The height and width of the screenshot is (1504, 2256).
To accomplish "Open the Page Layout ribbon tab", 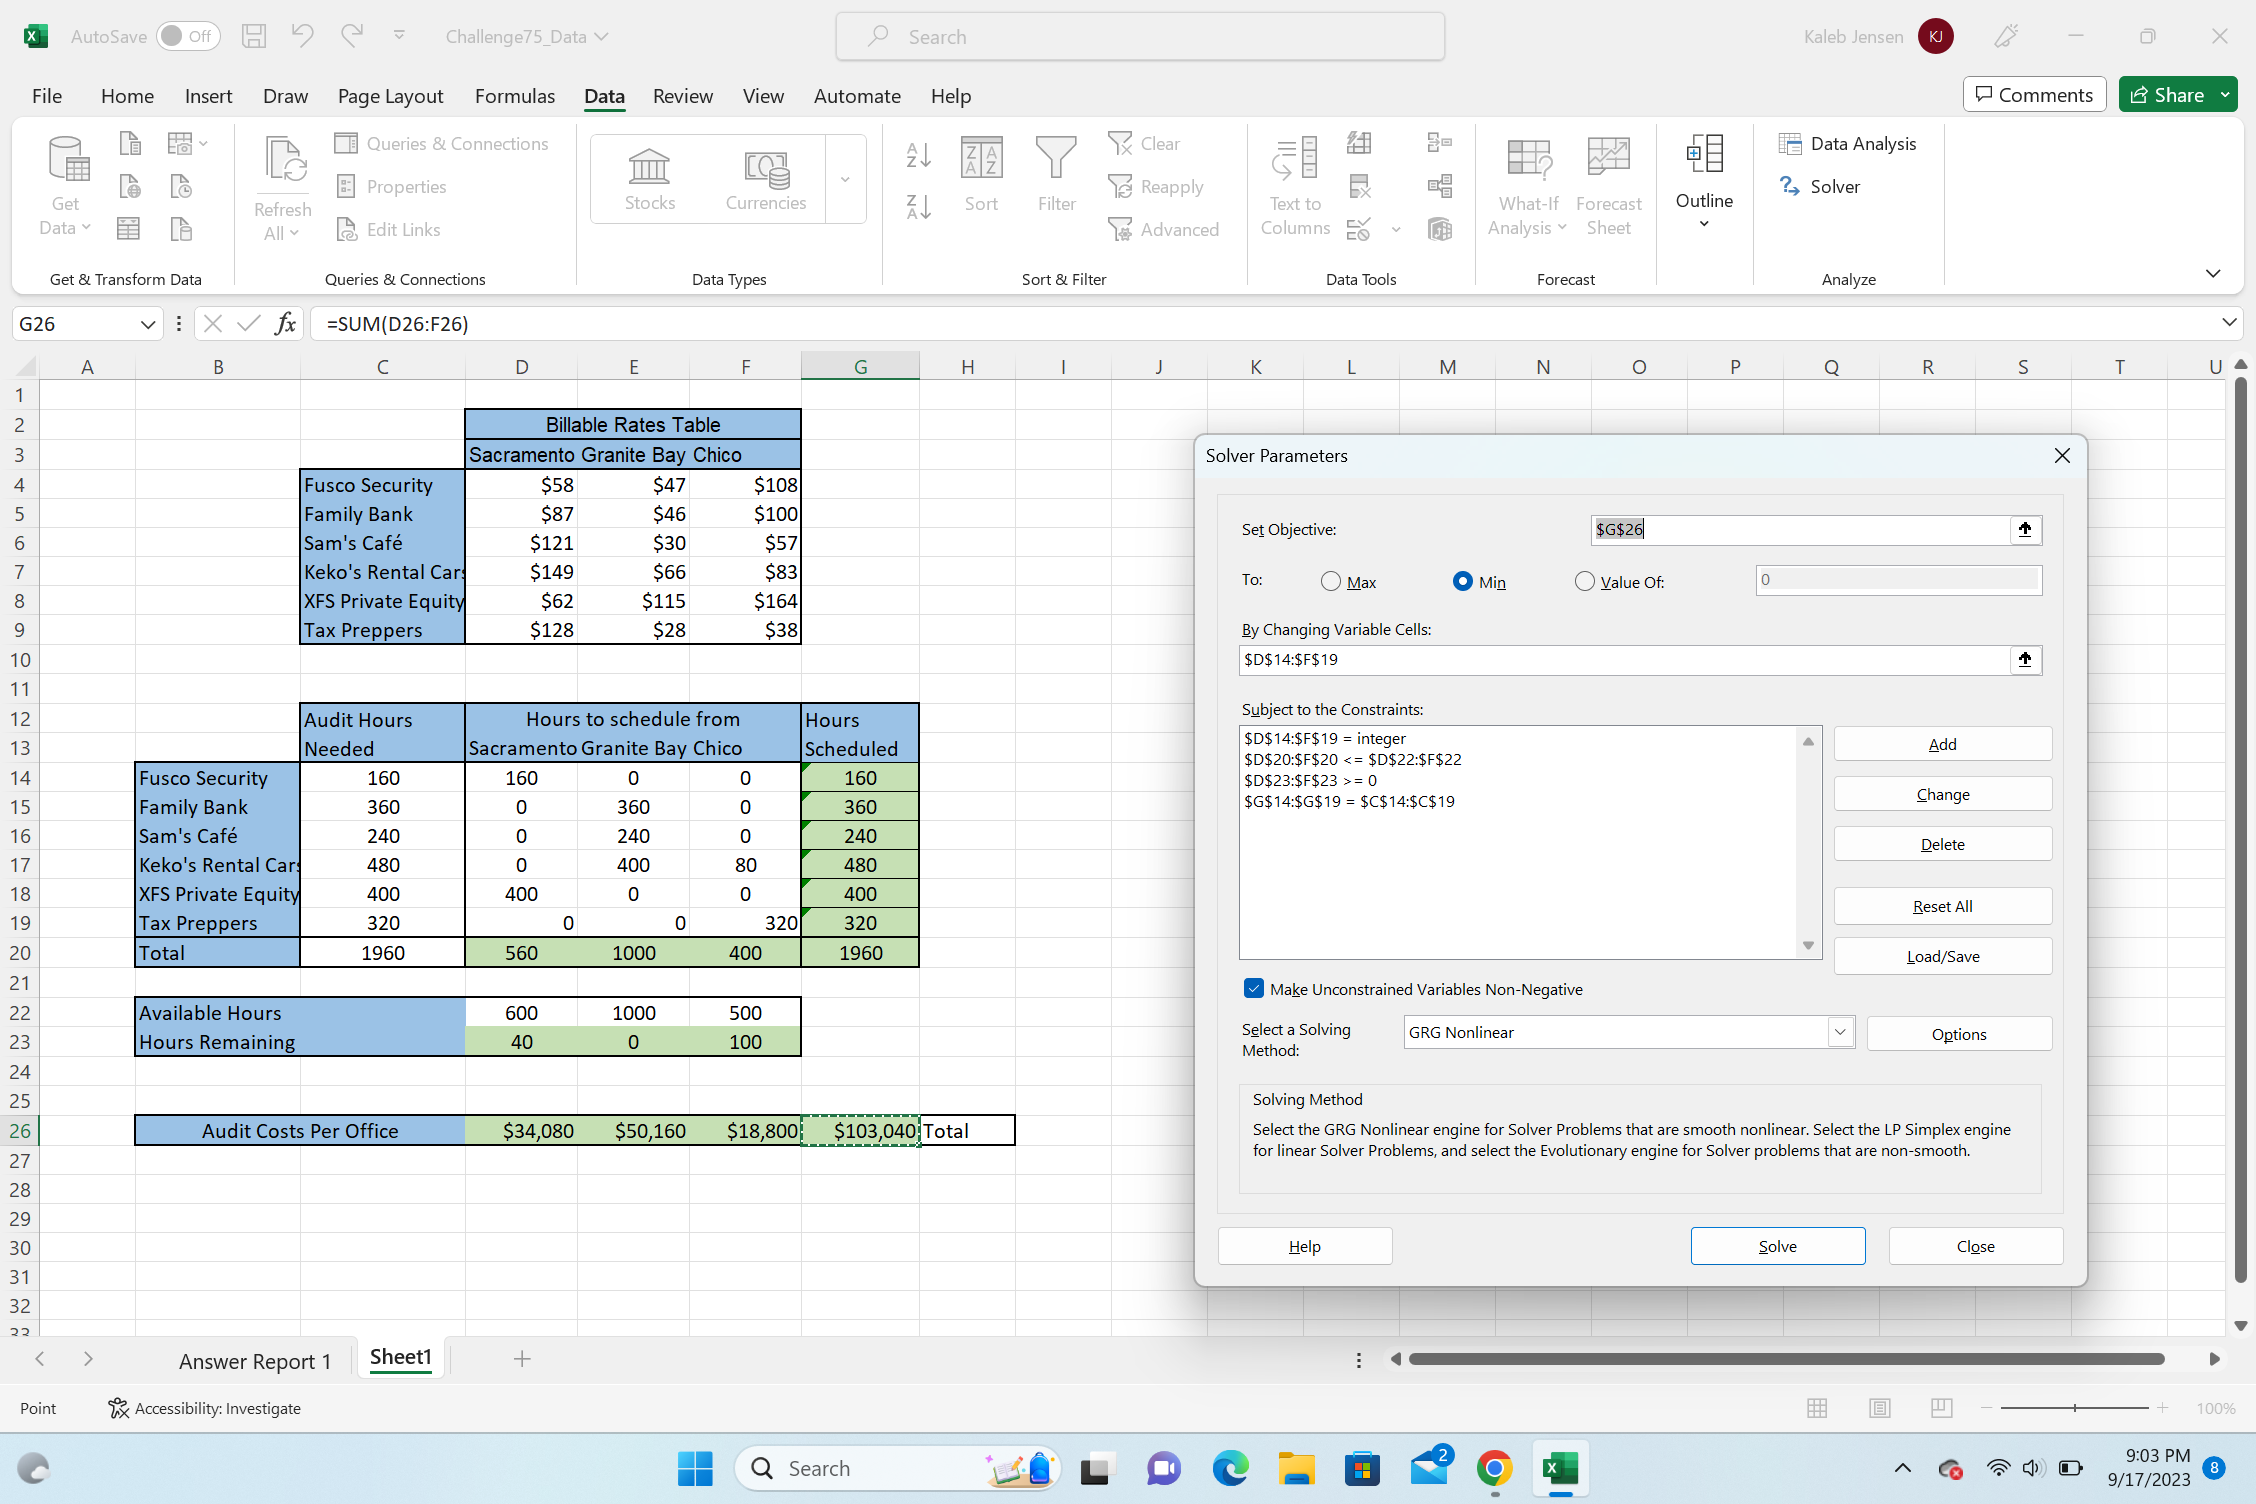I will (390, 96).
